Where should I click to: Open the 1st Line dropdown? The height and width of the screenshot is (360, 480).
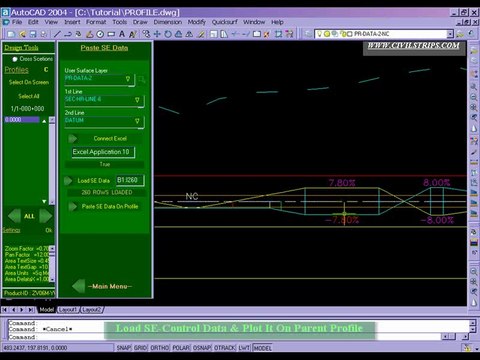tap(137, 100)
